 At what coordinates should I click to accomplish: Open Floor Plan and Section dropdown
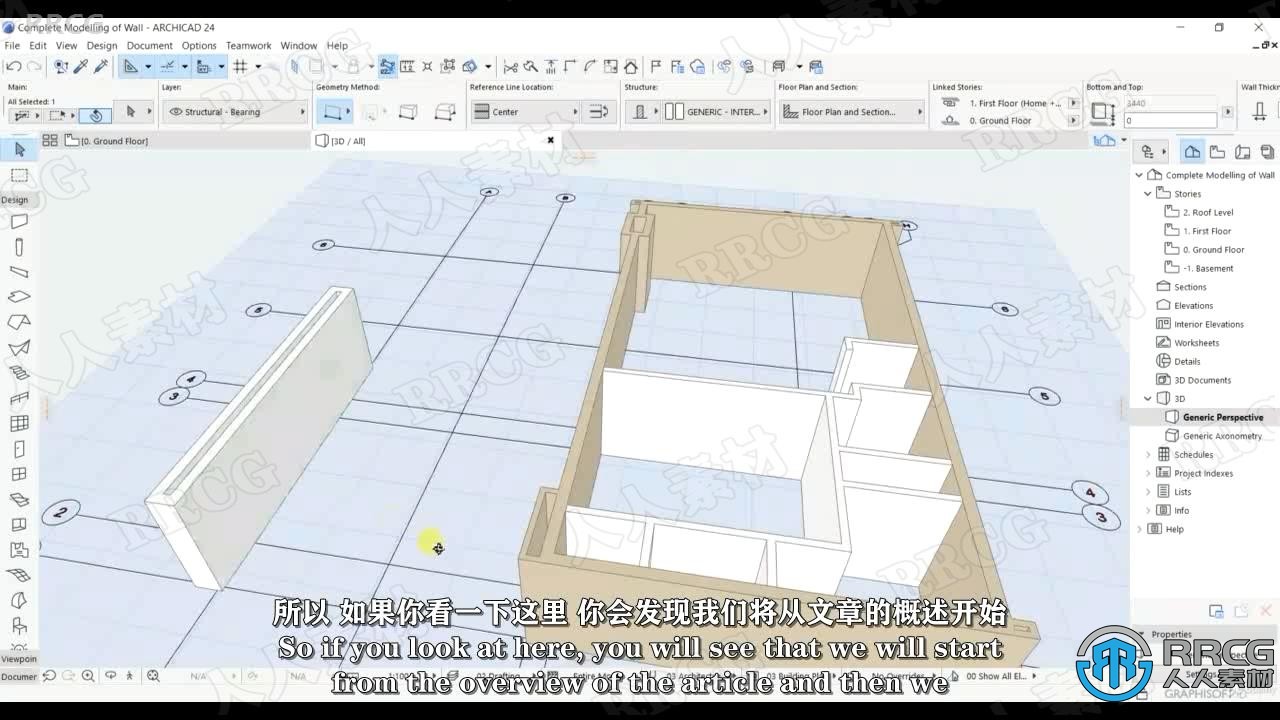(x=850, y=112)
